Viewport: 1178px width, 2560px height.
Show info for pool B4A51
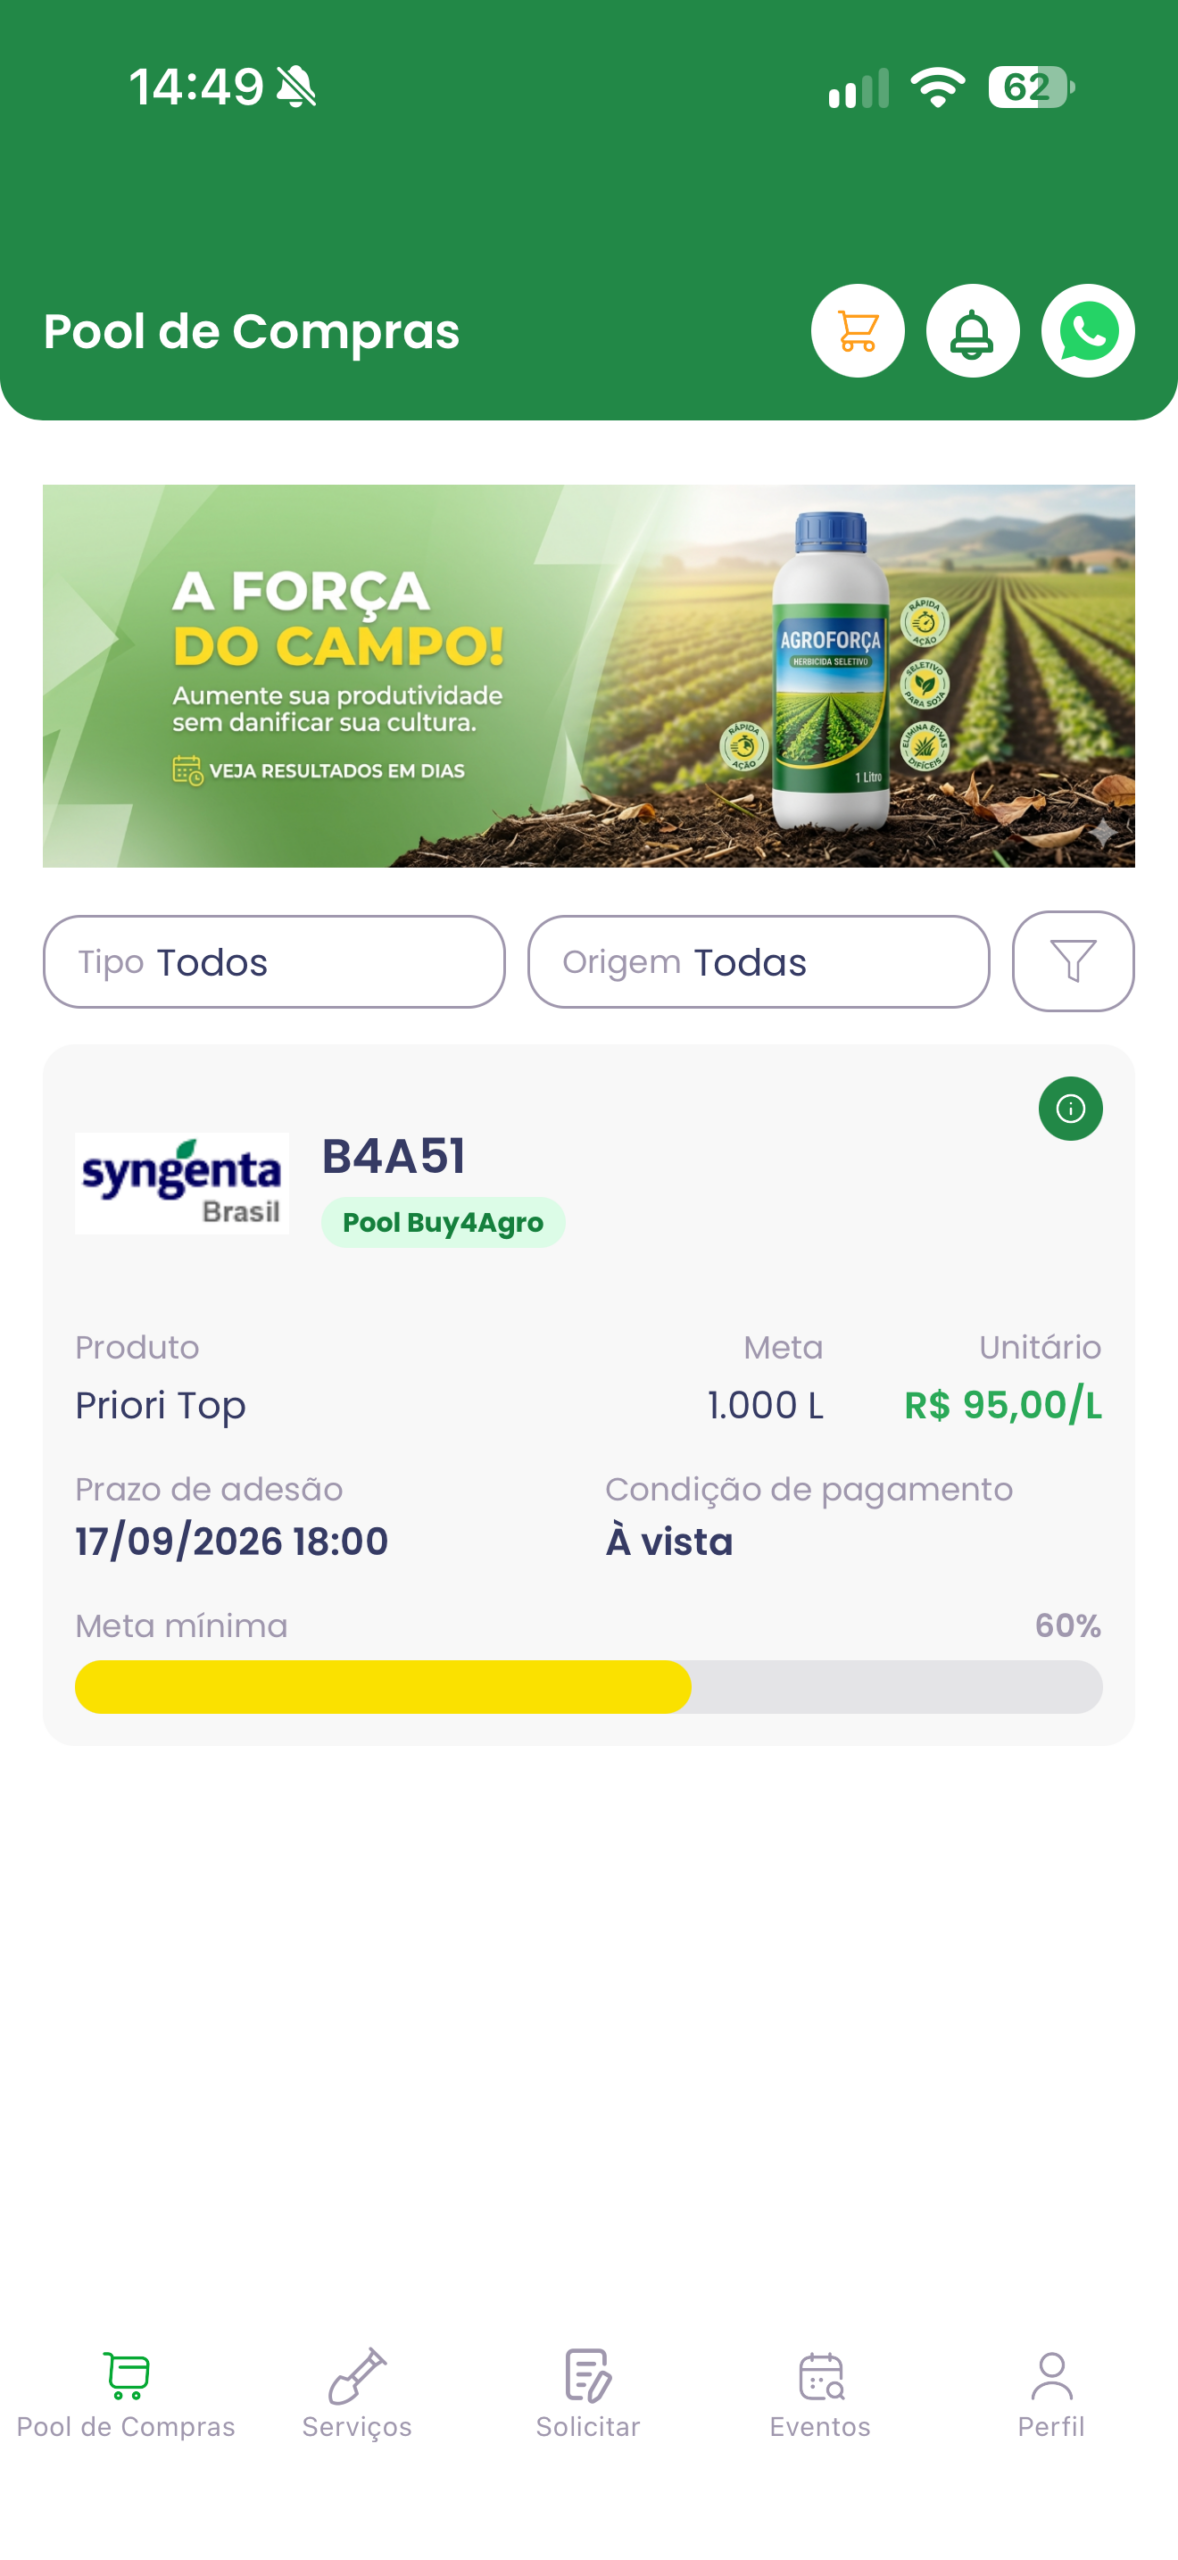tap(1070, 1108)
